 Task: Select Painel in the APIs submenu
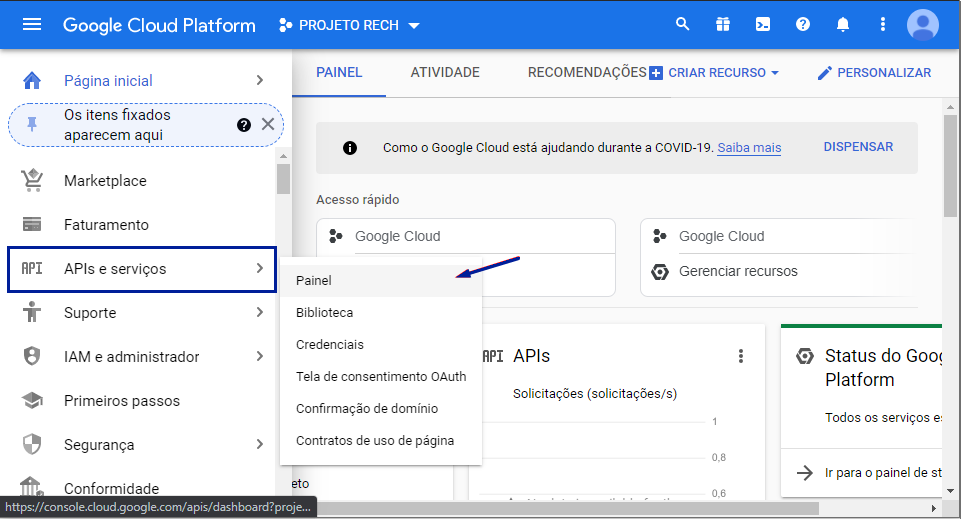(x=314, y=281)
